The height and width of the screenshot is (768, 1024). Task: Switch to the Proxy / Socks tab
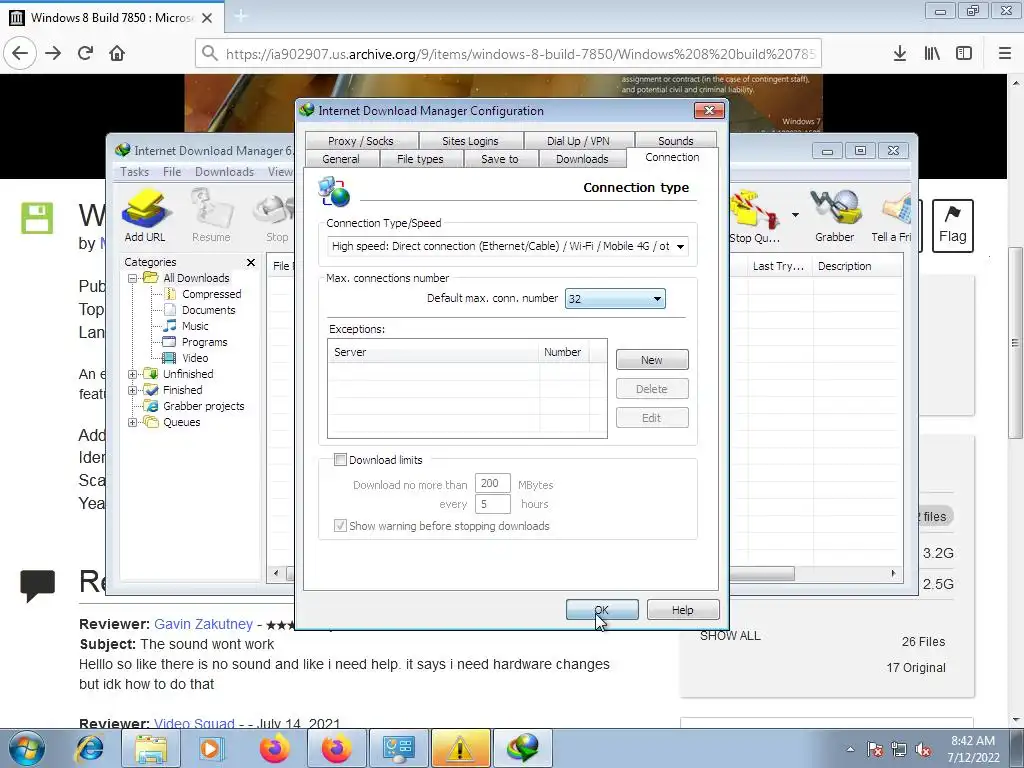[x=360, y=140]
